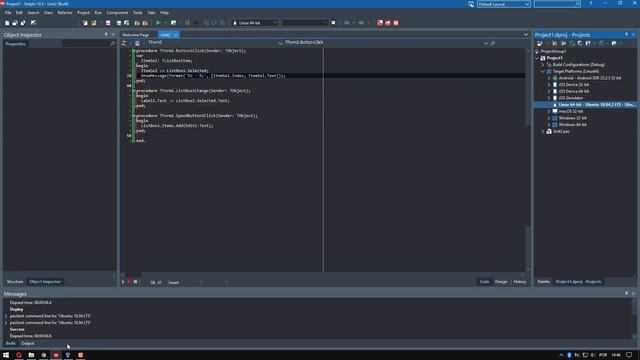
Task: Open the Component menu
Action: pyautogui.click(x=117, y=13)
